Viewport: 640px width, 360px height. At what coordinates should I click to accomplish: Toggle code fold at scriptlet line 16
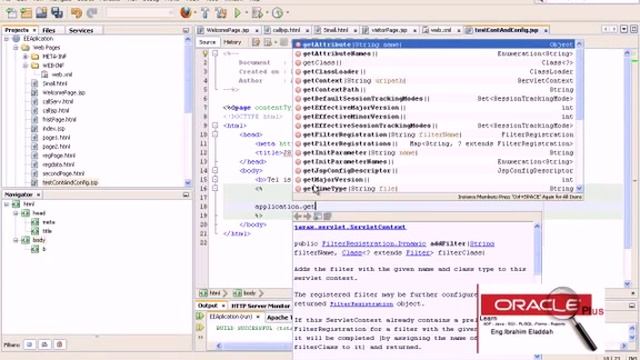215,188
